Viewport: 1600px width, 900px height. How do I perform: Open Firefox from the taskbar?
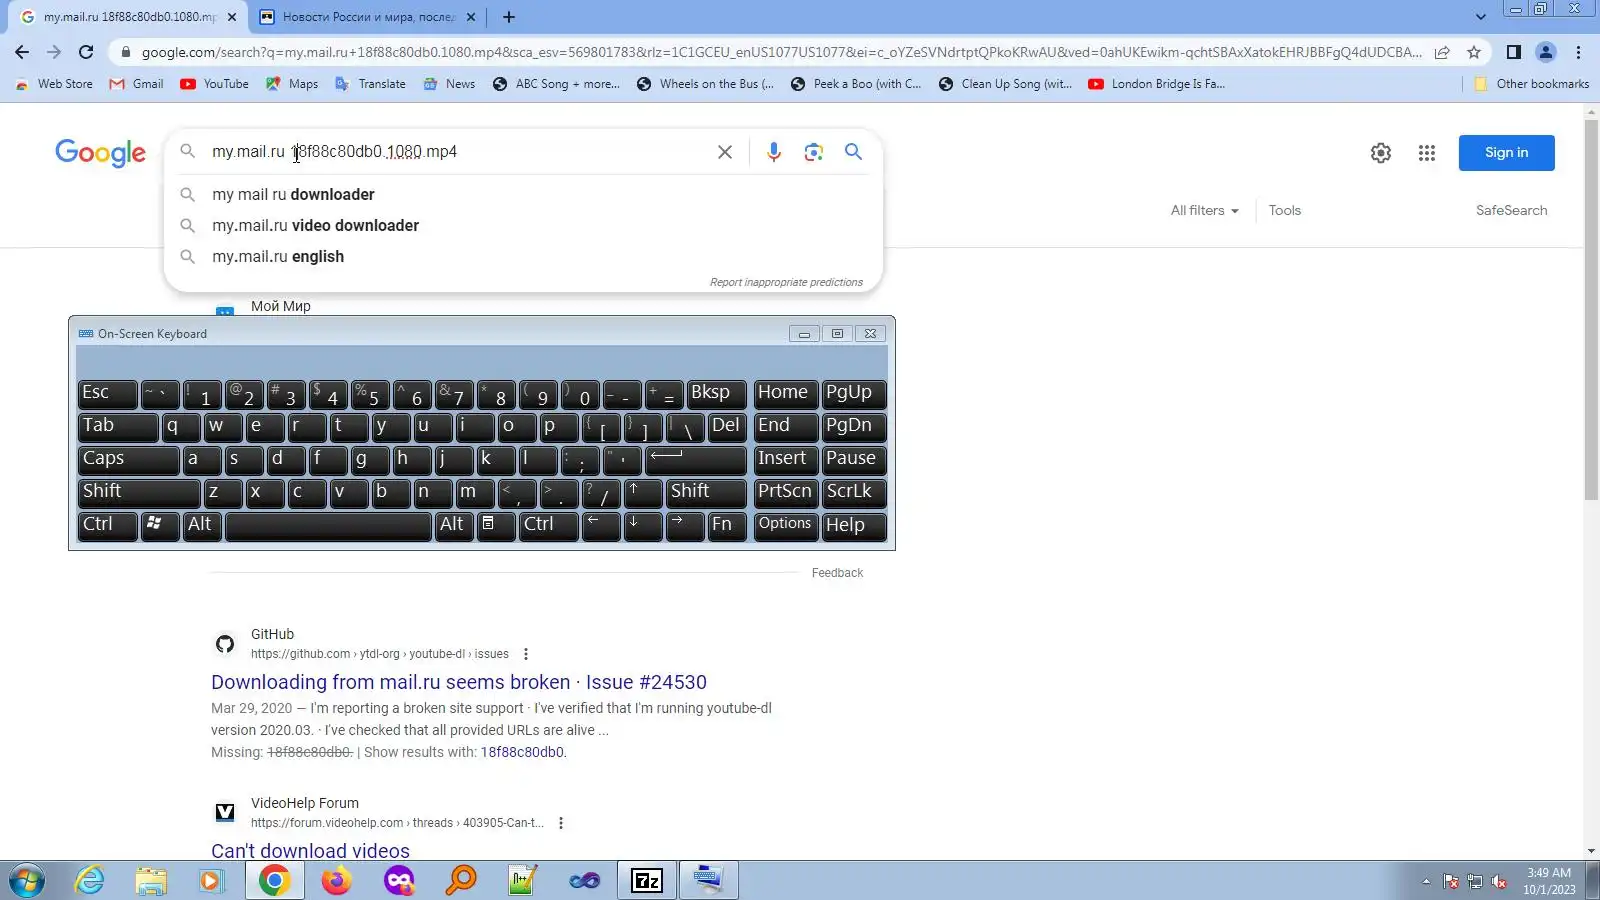pos(336,881)
